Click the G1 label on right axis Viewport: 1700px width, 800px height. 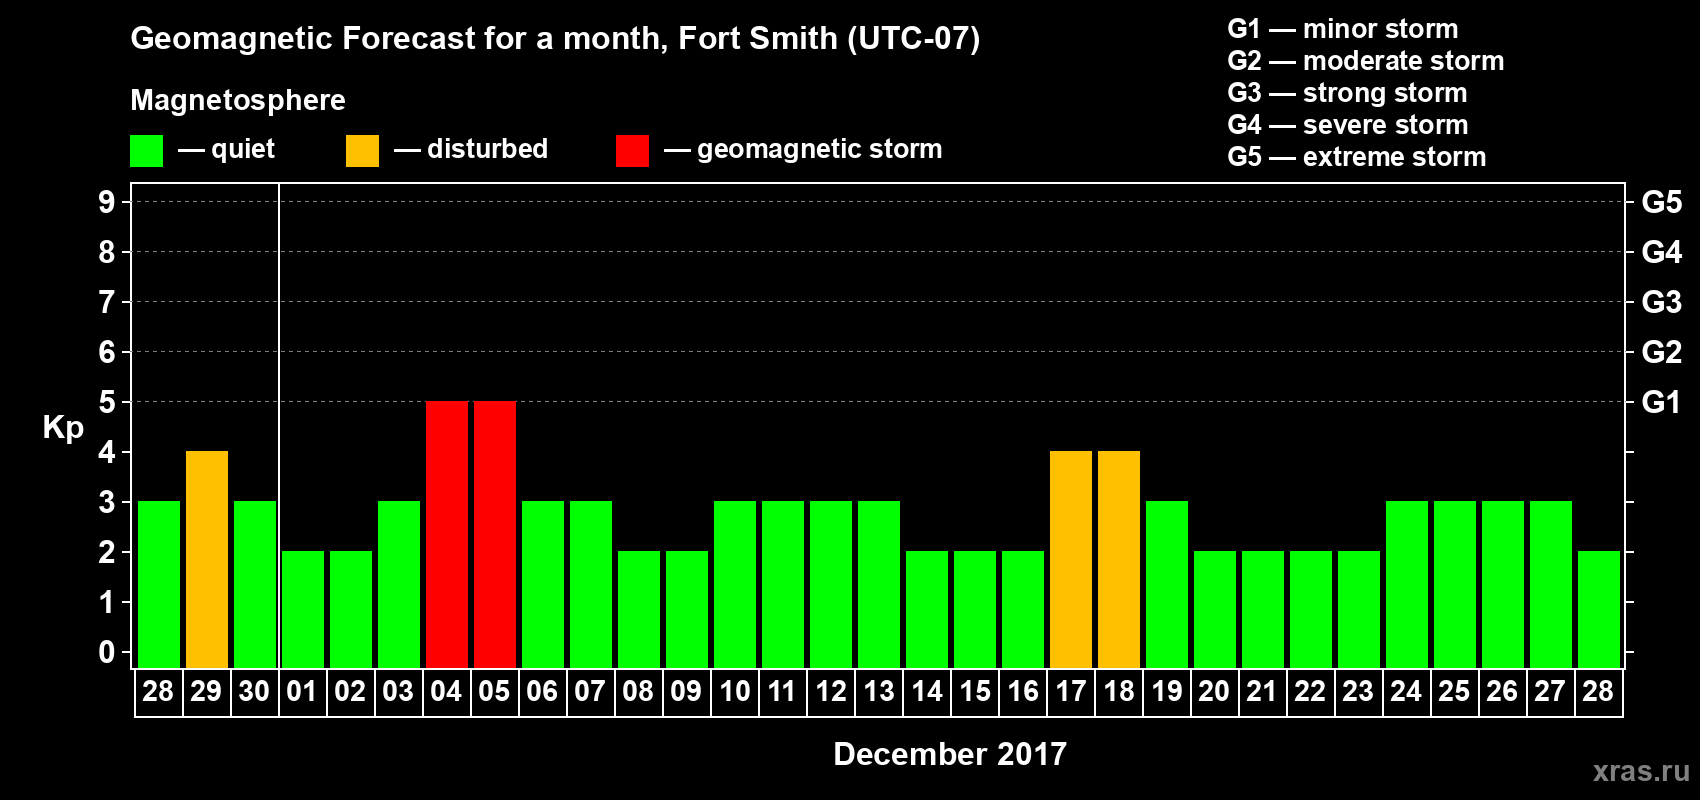1661,402
